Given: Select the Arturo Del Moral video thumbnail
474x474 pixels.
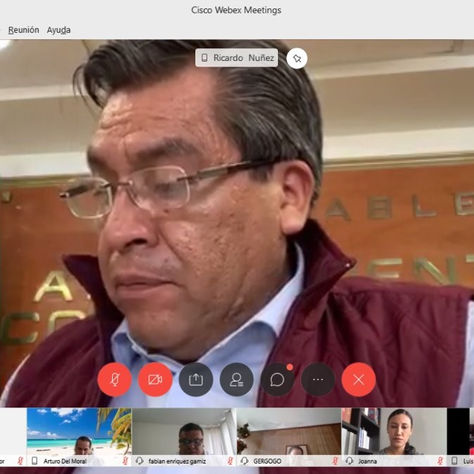Looking at the screenshot, I should click(79, 437).
